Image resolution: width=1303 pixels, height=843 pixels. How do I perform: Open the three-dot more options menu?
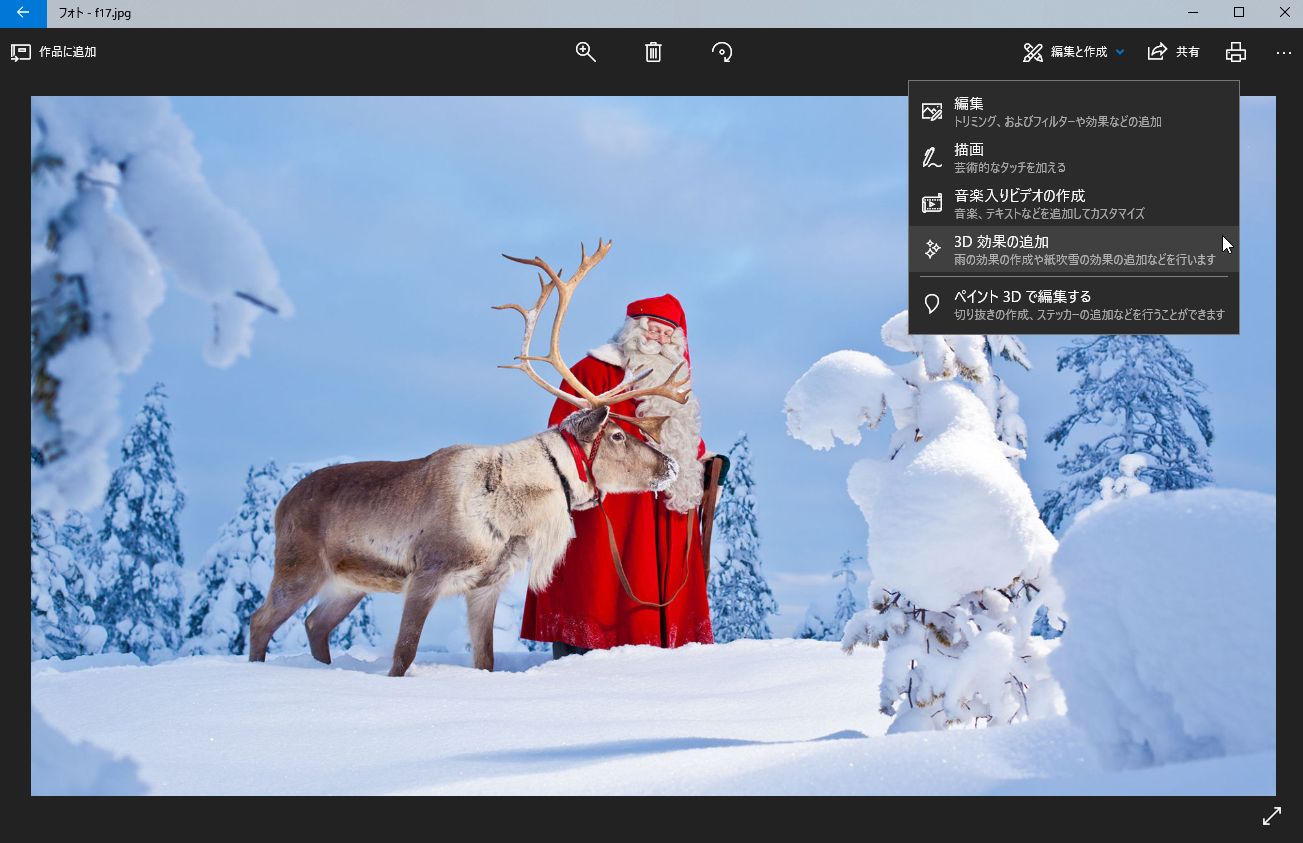tap(1284, 52)
